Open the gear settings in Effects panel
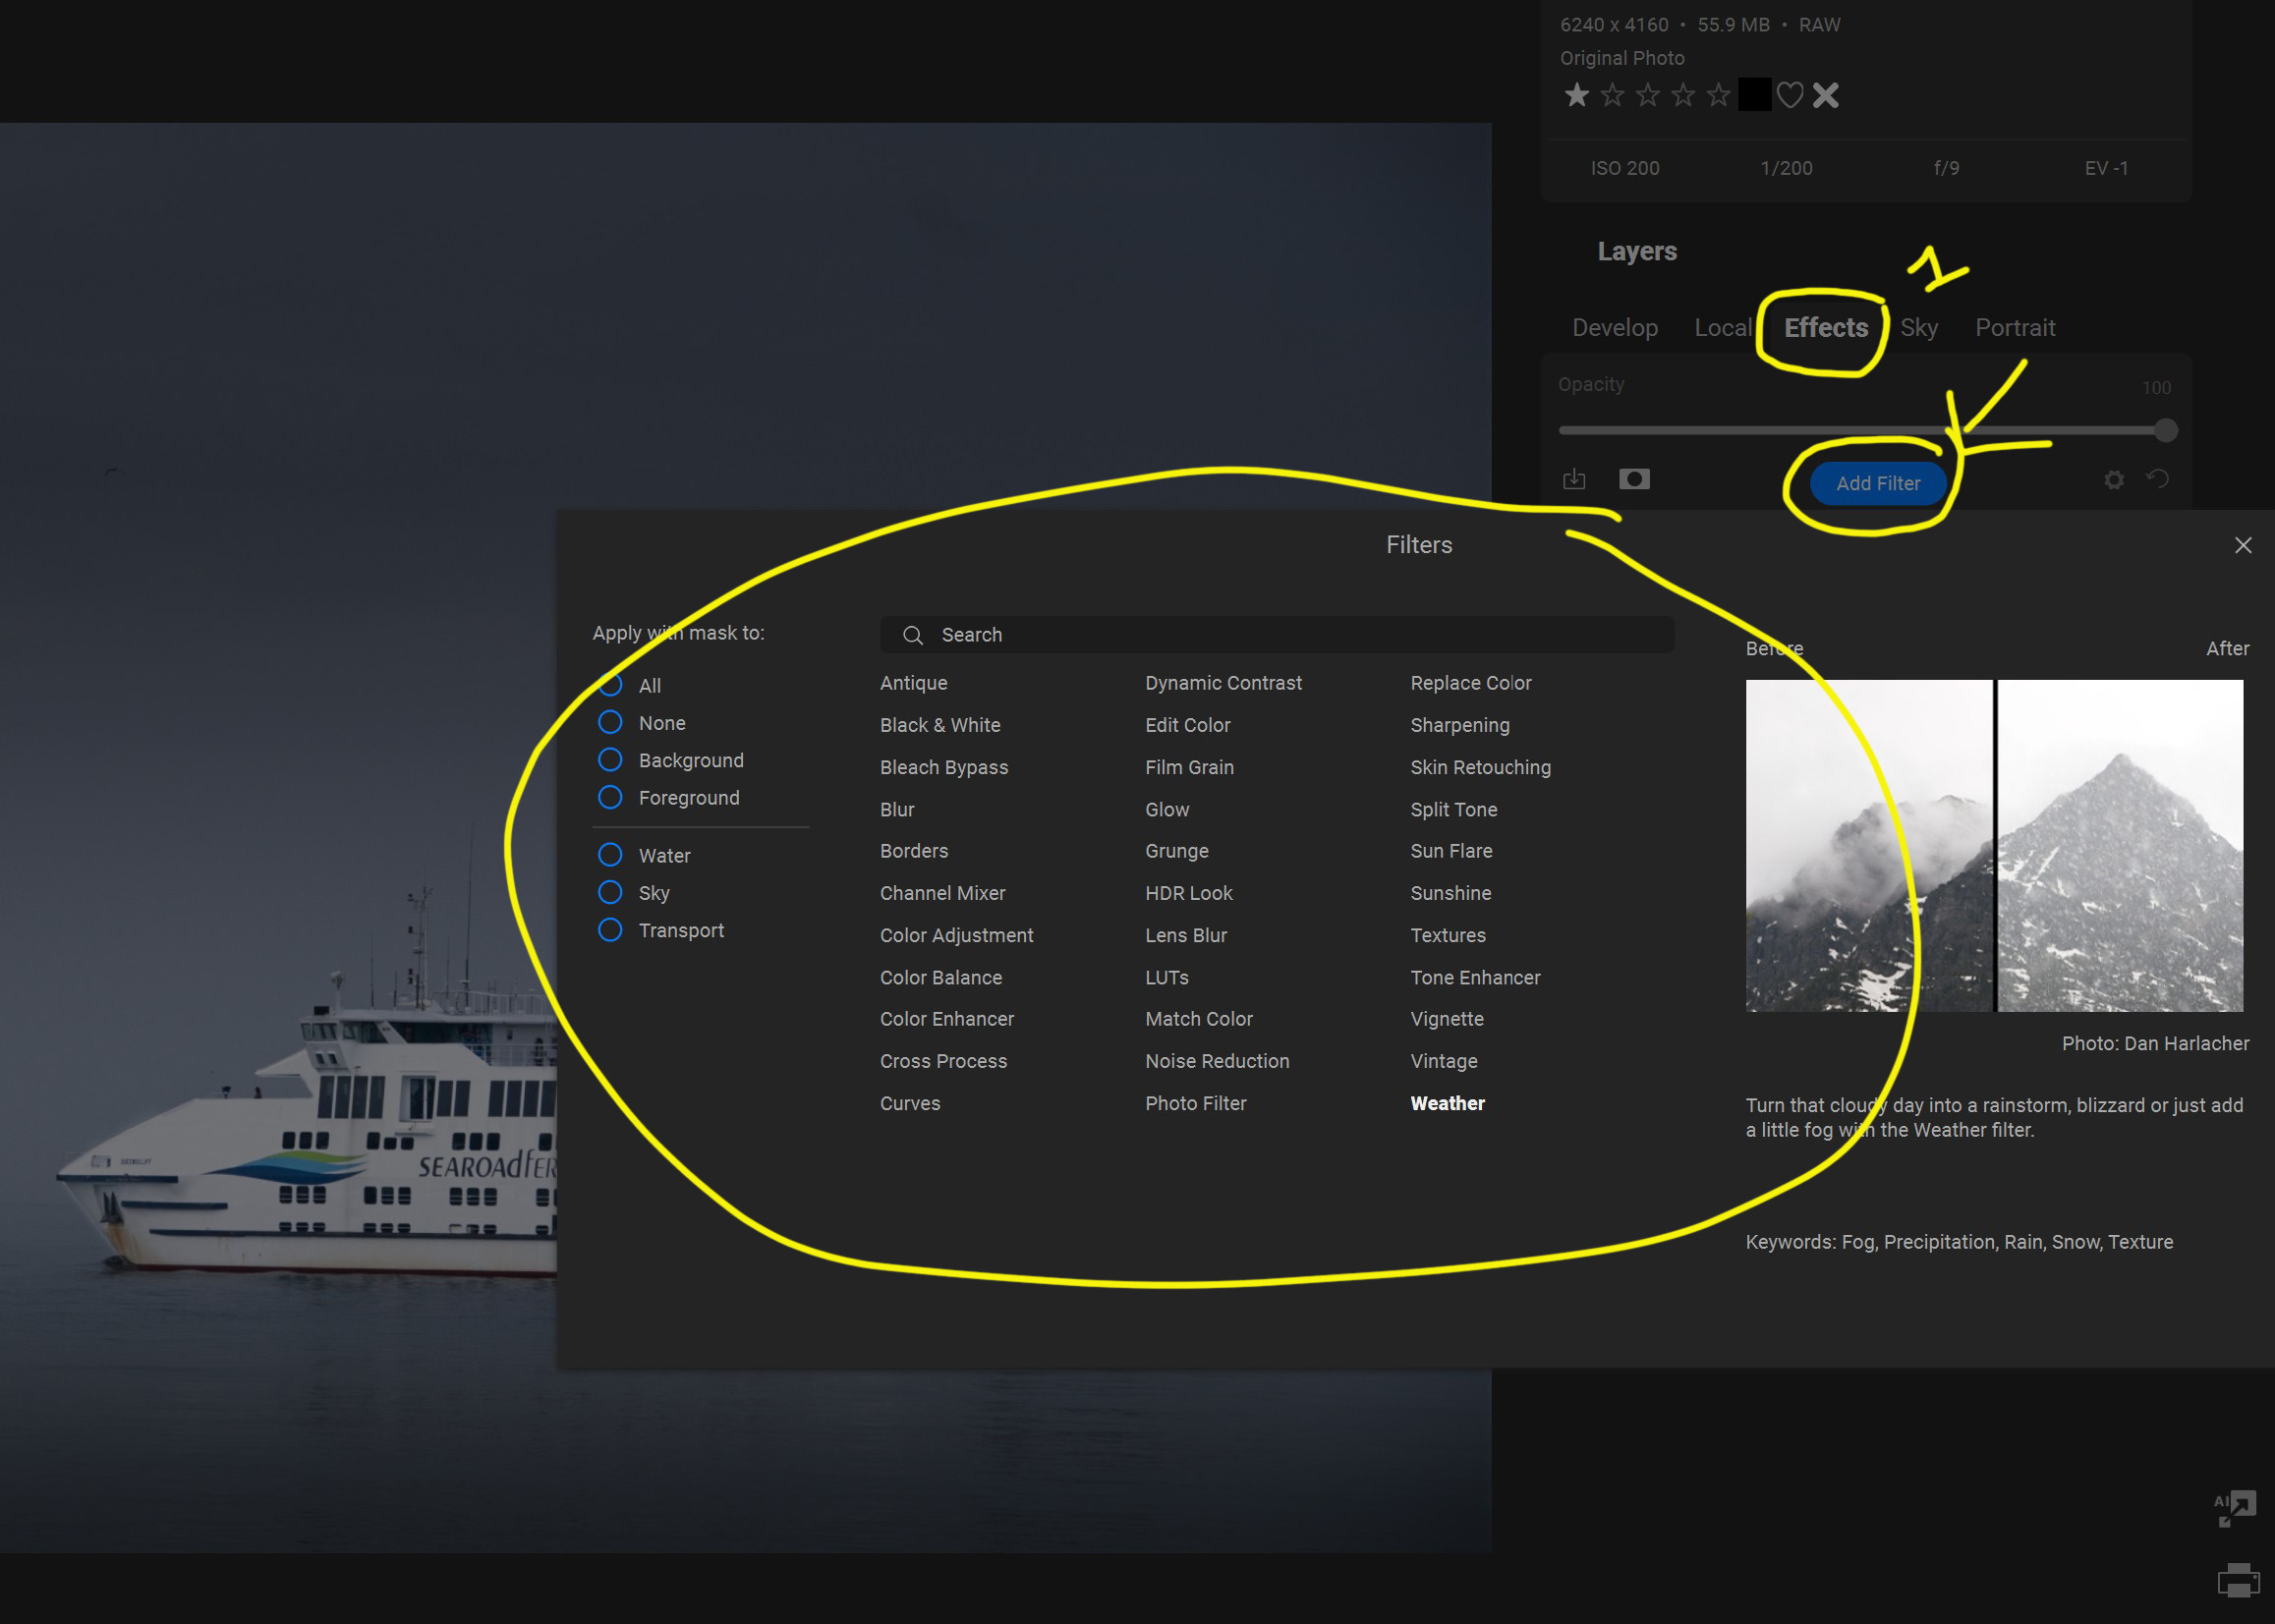This screenshot has width=2275, height=1624. 2113,480
